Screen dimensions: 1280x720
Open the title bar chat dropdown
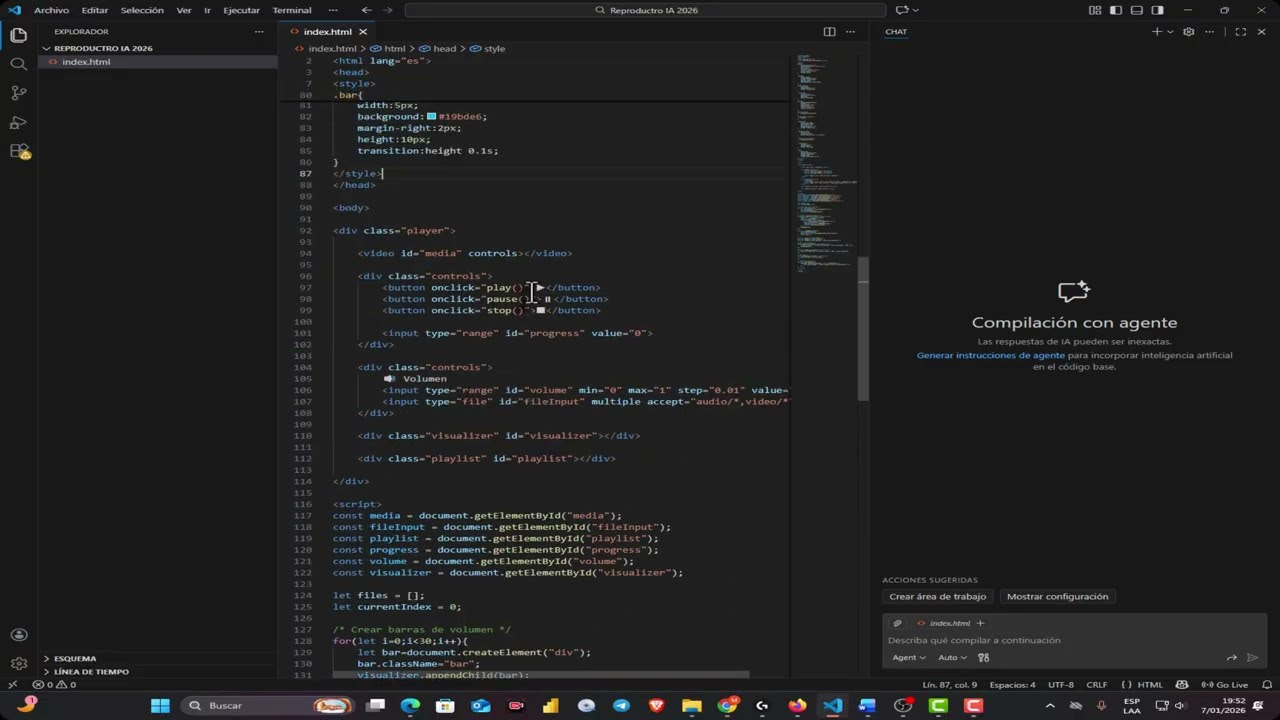(x=915, y=10)
